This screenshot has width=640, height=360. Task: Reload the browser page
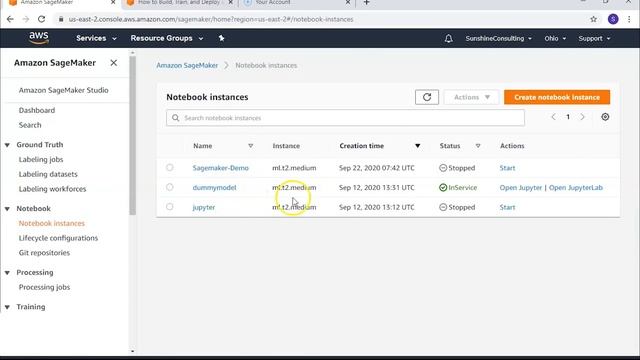click(x=41, y=19)
